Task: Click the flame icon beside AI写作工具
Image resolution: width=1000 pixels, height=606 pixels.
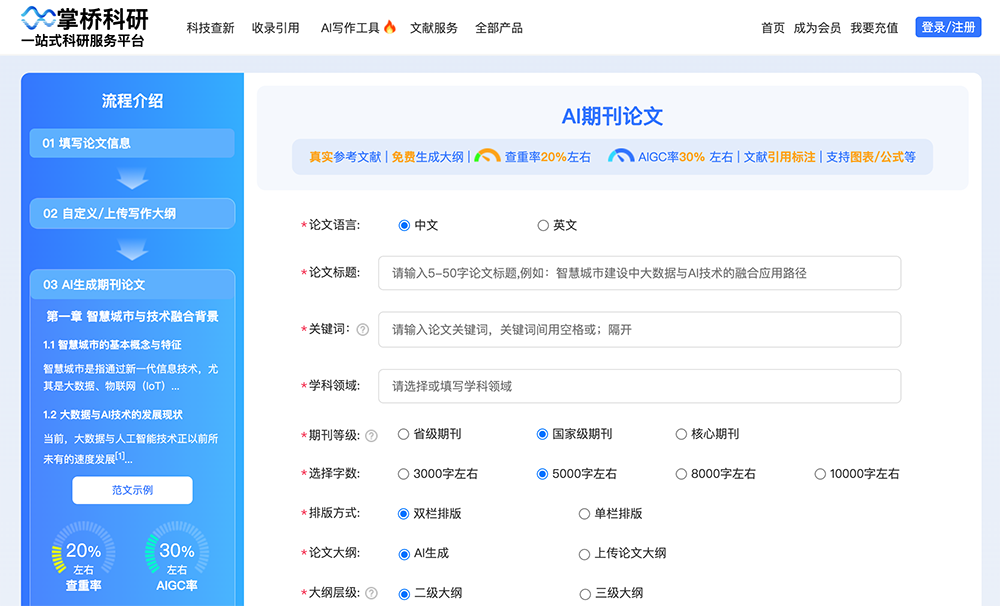Action: [x=389, y=27]
